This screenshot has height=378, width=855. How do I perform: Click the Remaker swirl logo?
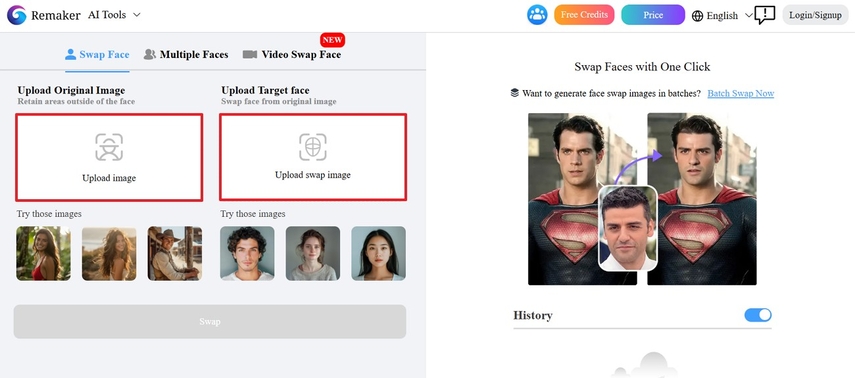point(16,15)
